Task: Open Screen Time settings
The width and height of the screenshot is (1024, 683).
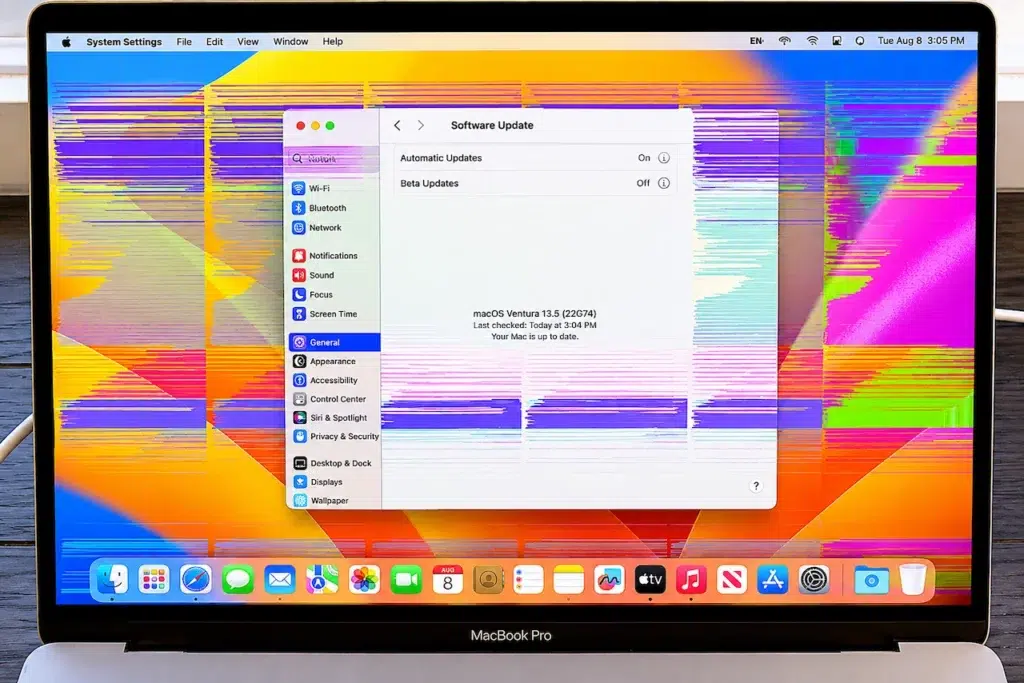Action: [333, 314]
